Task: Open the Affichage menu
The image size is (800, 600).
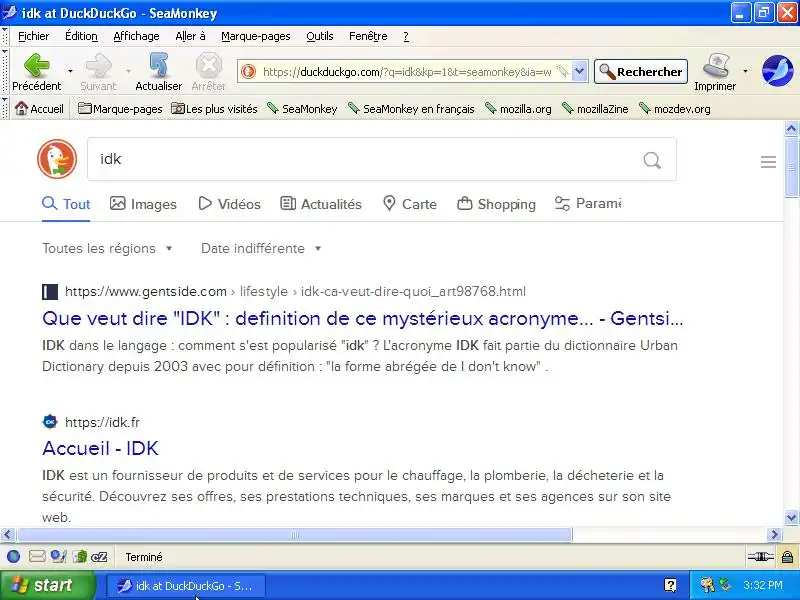Action: point(136,36)
